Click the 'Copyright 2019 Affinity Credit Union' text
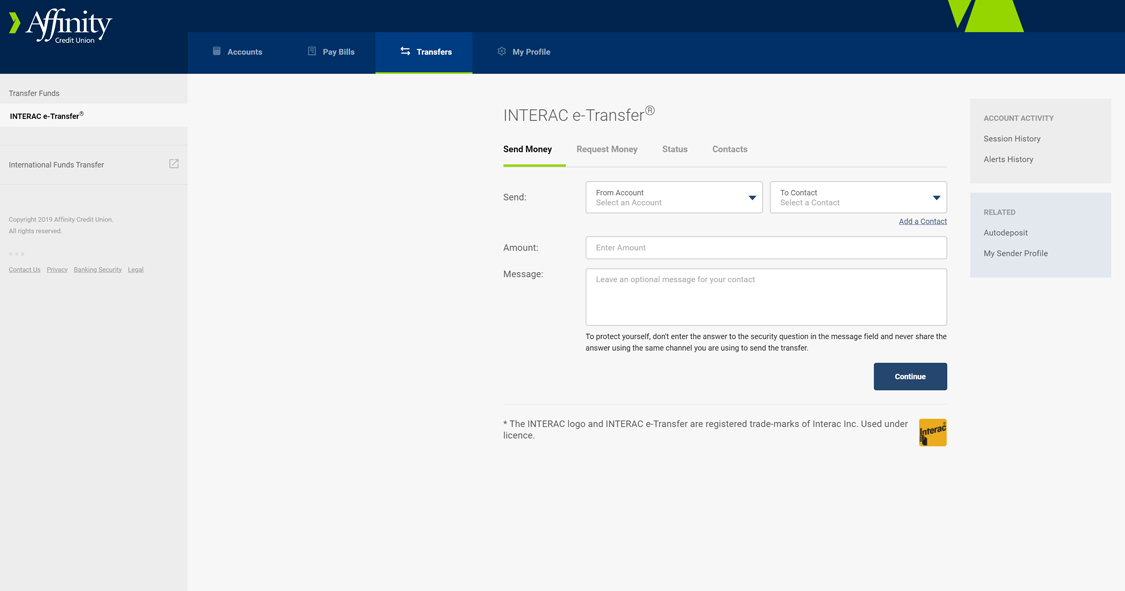The image size is (1125, 591). click(61, 219)
